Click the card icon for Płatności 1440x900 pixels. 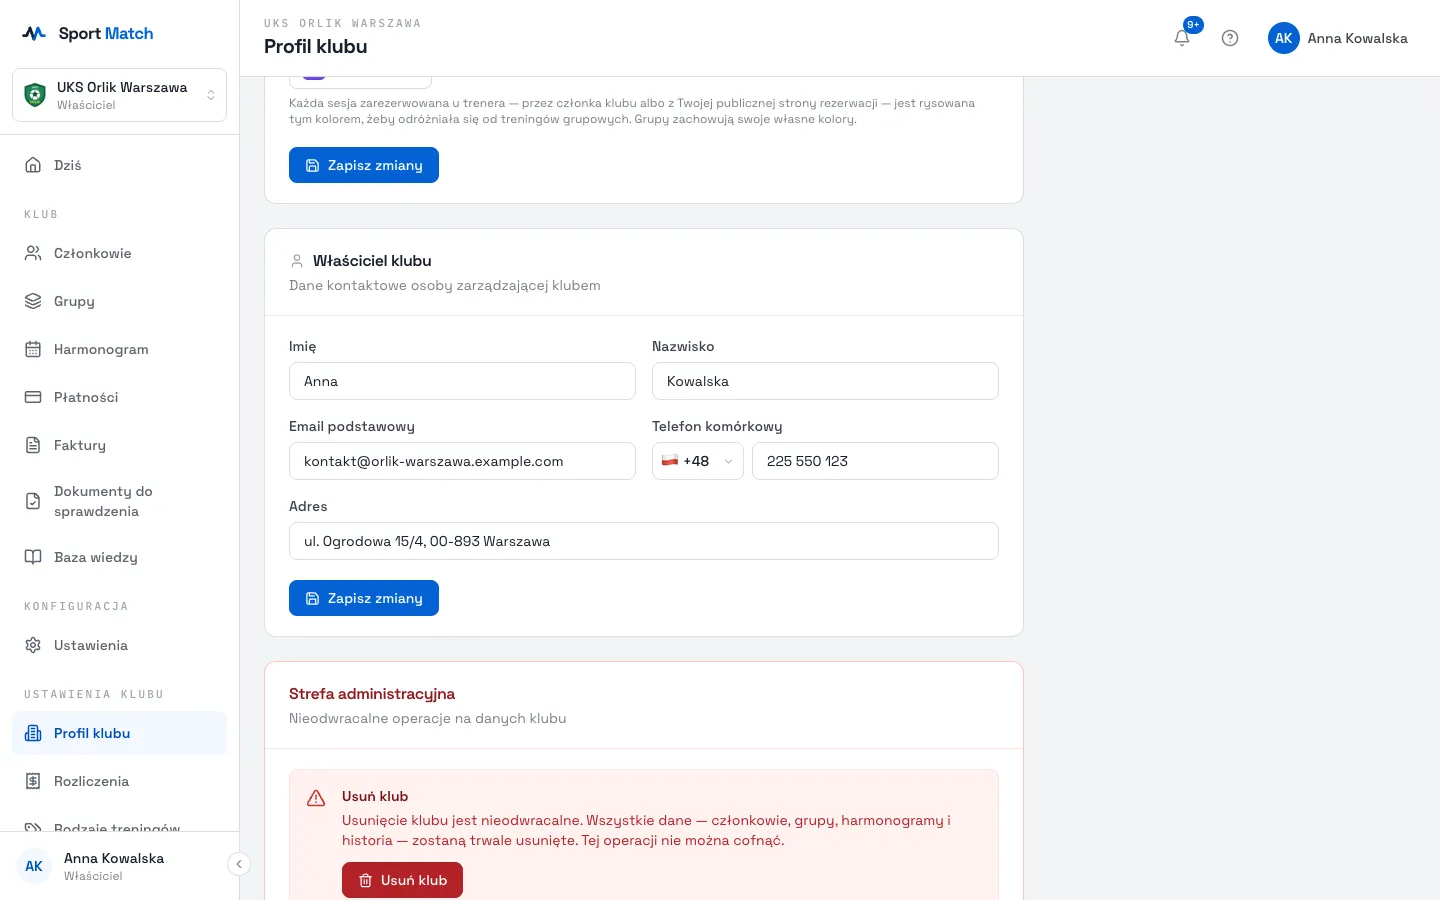(33, 397)
